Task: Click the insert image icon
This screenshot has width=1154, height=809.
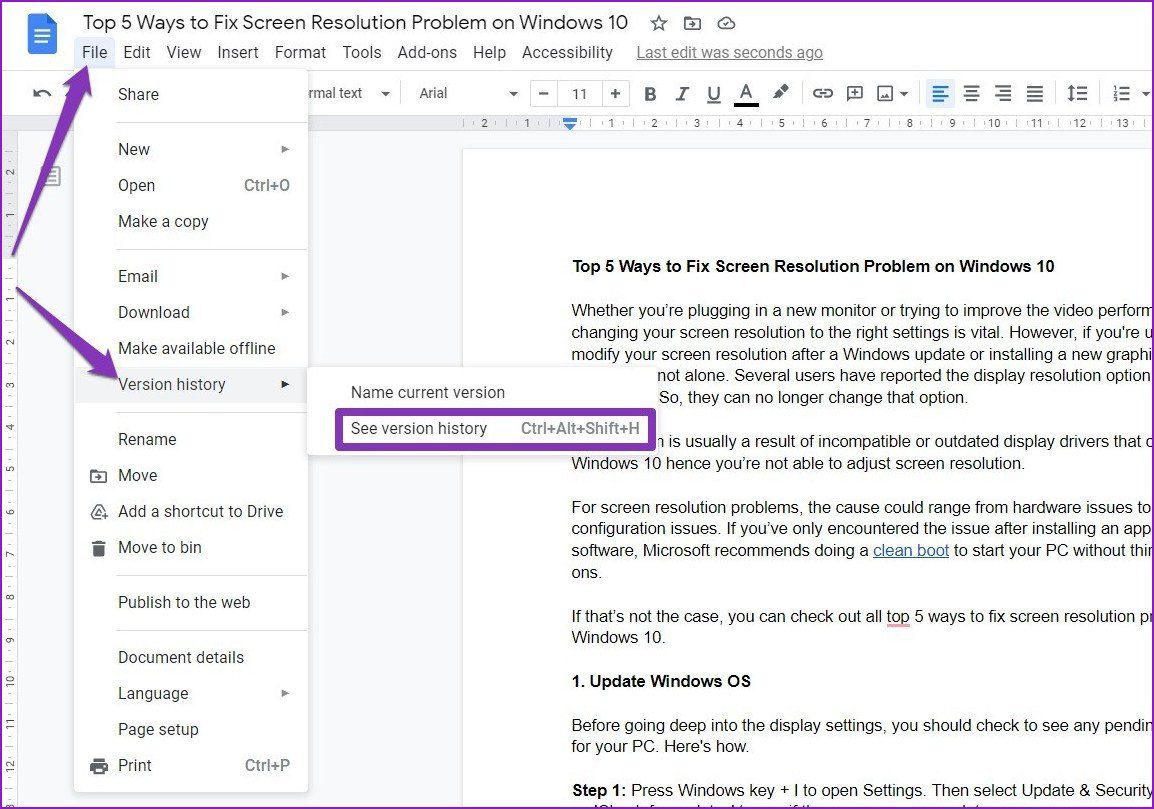Action: point(885,93)
